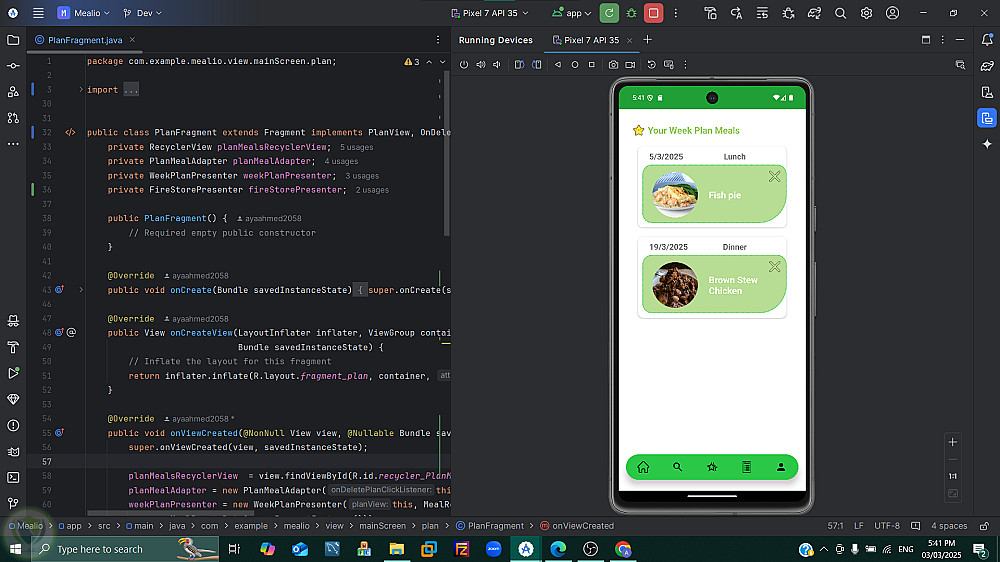The width and height of the screenshot is (1000, 562).
Task: Open IDE settings gear
Action: click(866, 13)
